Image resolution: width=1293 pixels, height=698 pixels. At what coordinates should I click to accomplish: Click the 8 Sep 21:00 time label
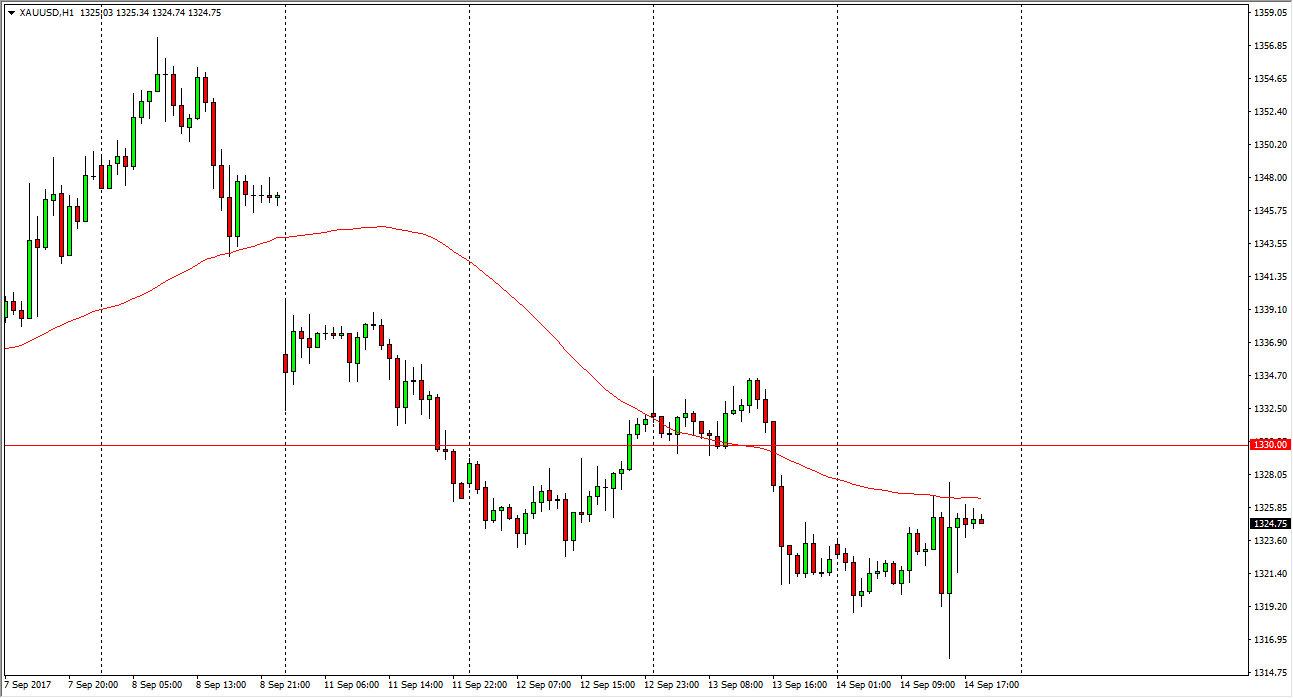tap(285, 685)
